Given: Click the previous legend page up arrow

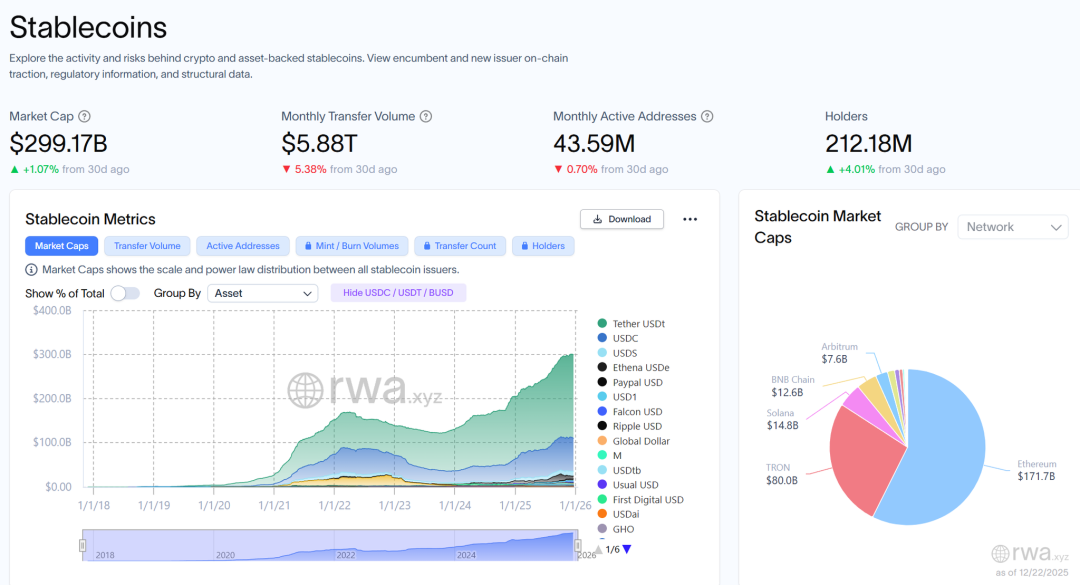Looking at the screenshot, I should pos(599,549).
